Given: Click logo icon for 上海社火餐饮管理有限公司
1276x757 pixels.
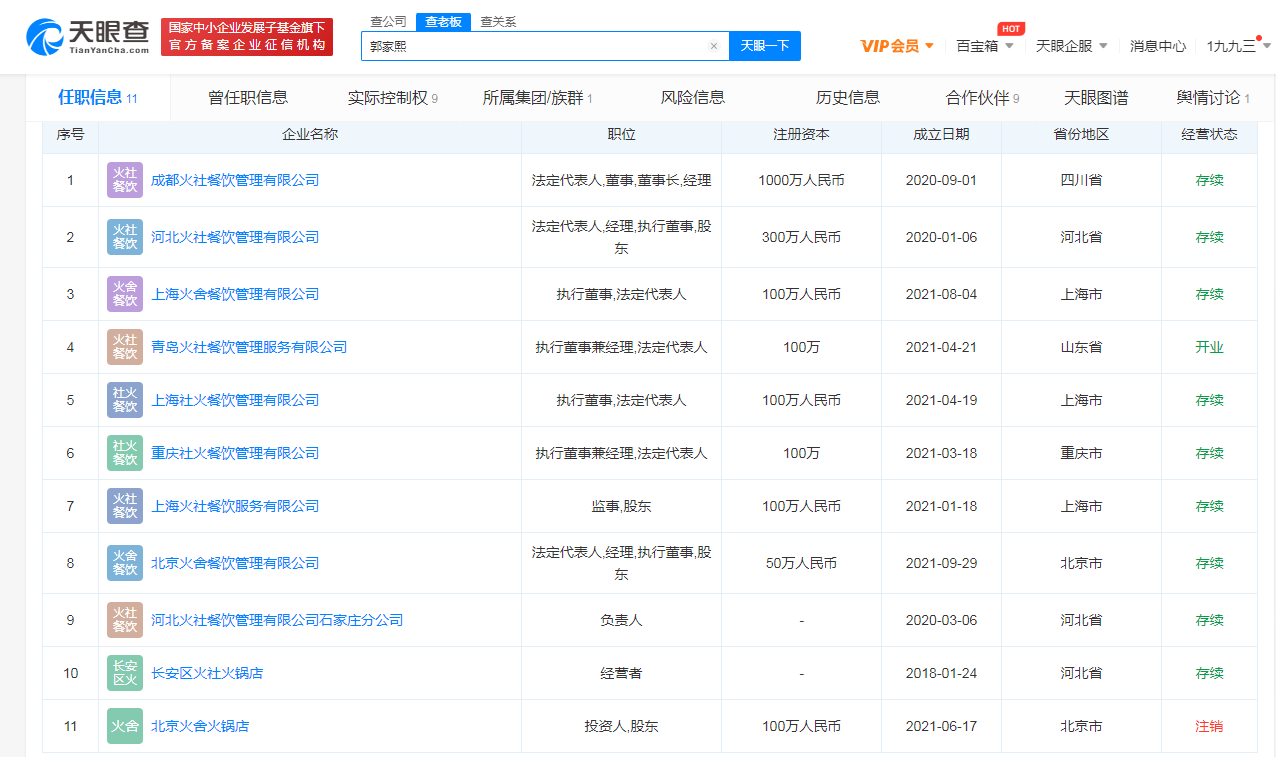Looking at the screenshot, I should point(125,400).
